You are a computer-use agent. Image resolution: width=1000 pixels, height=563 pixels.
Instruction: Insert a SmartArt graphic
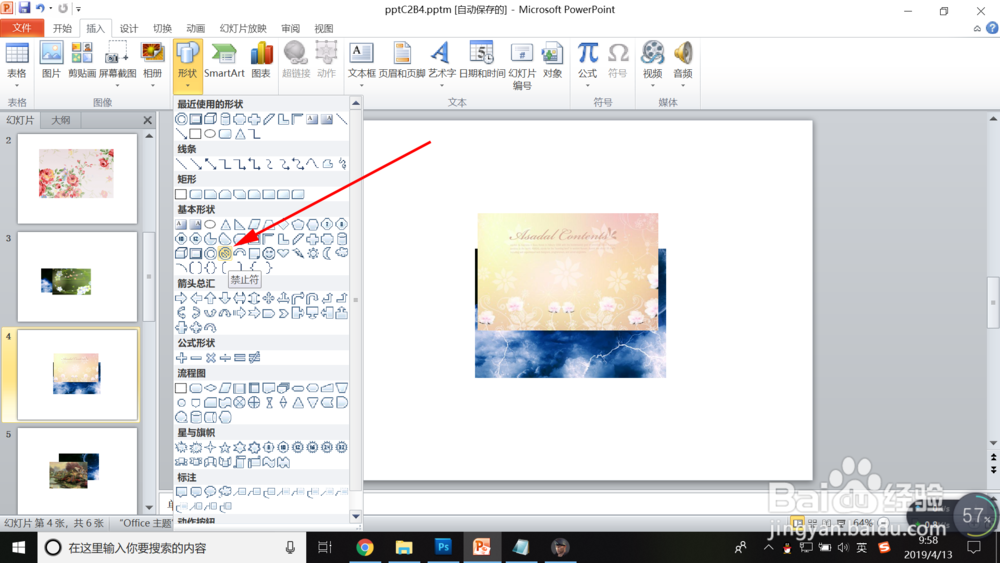point(224,60)
